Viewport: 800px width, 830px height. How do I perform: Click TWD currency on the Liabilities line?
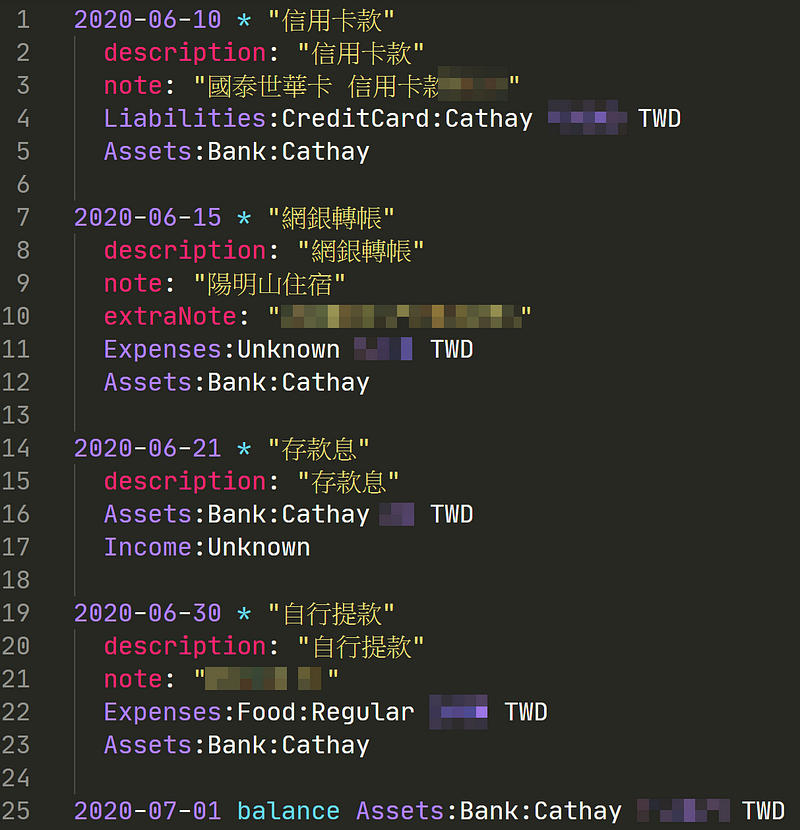pyautogui.click(x=659, y=119)
